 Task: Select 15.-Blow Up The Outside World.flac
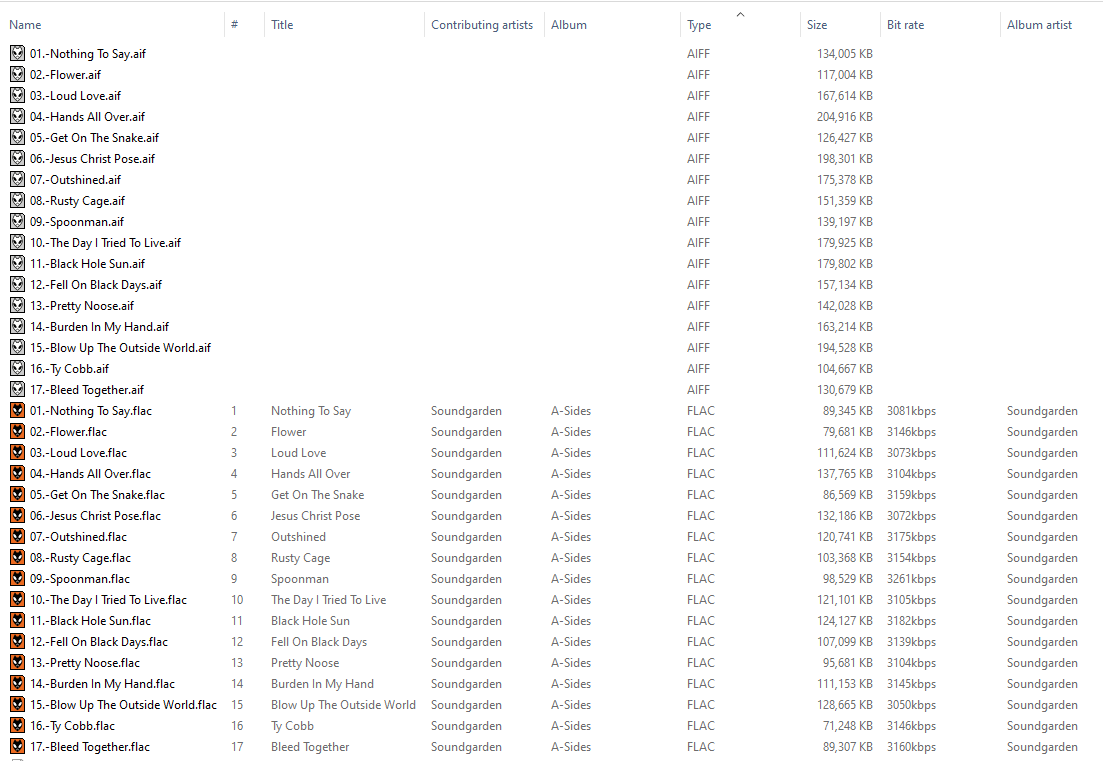point(123,705)
